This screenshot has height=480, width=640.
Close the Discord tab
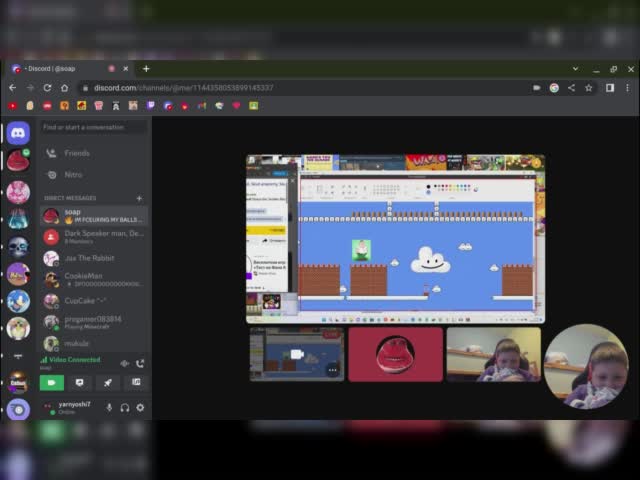coord(126,69)
